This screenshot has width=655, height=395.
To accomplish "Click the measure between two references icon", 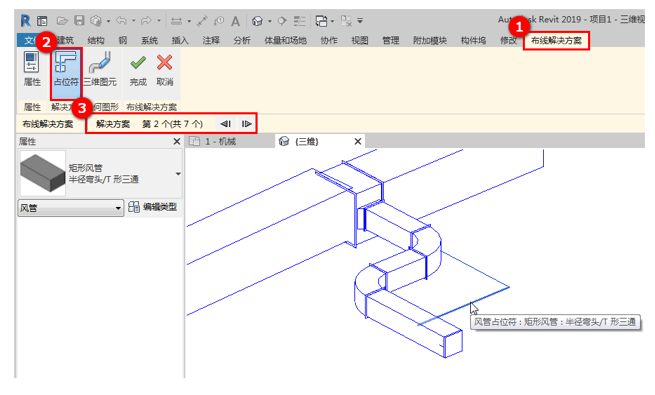I will pos(177,20).
